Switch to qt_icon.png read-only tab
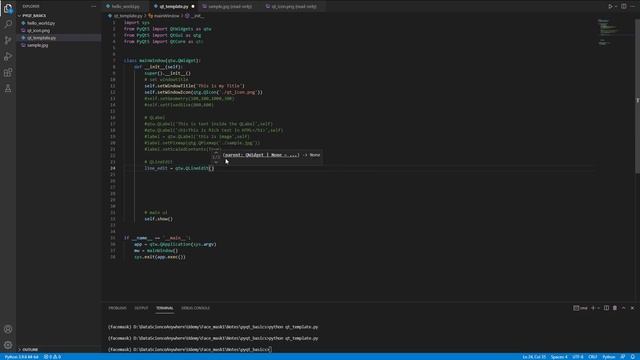Viewport: 640px width, 360px height. pyautogui.click(x=294, y=7)
